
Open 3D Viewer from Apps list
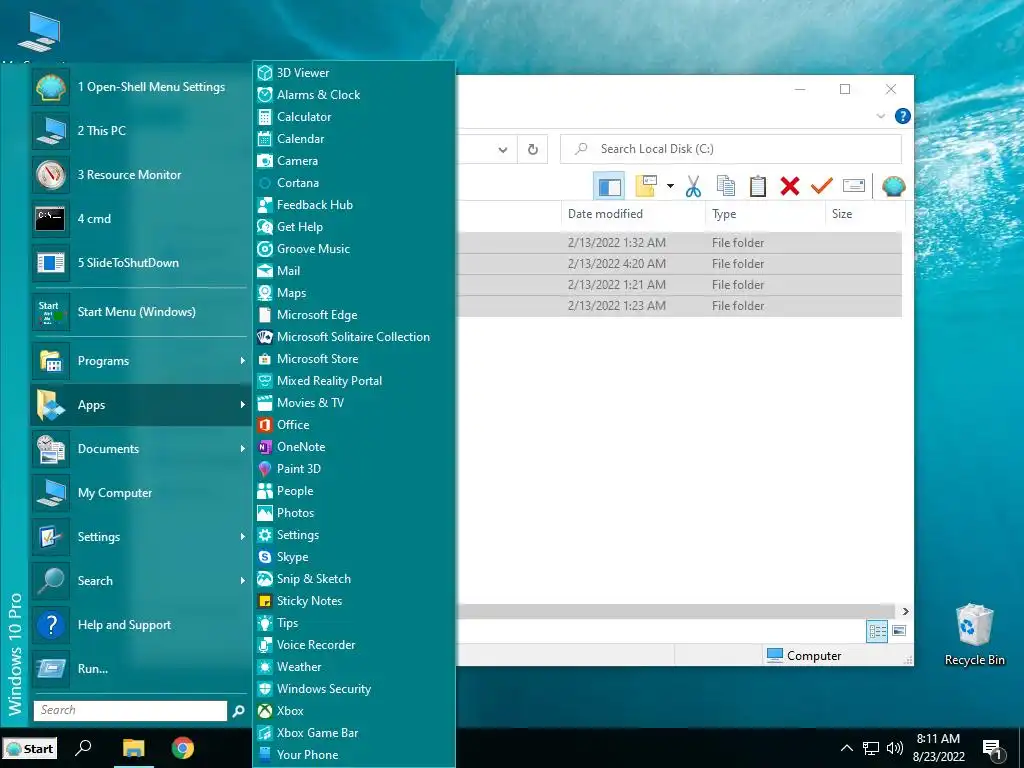353,72
